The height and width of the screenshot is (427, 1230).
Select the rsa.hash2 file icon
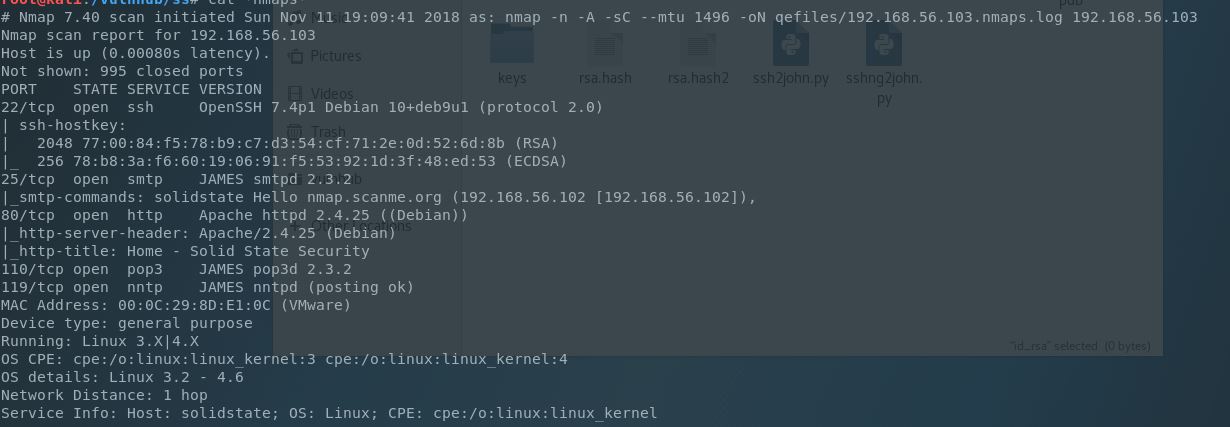[x=698, y=46]
